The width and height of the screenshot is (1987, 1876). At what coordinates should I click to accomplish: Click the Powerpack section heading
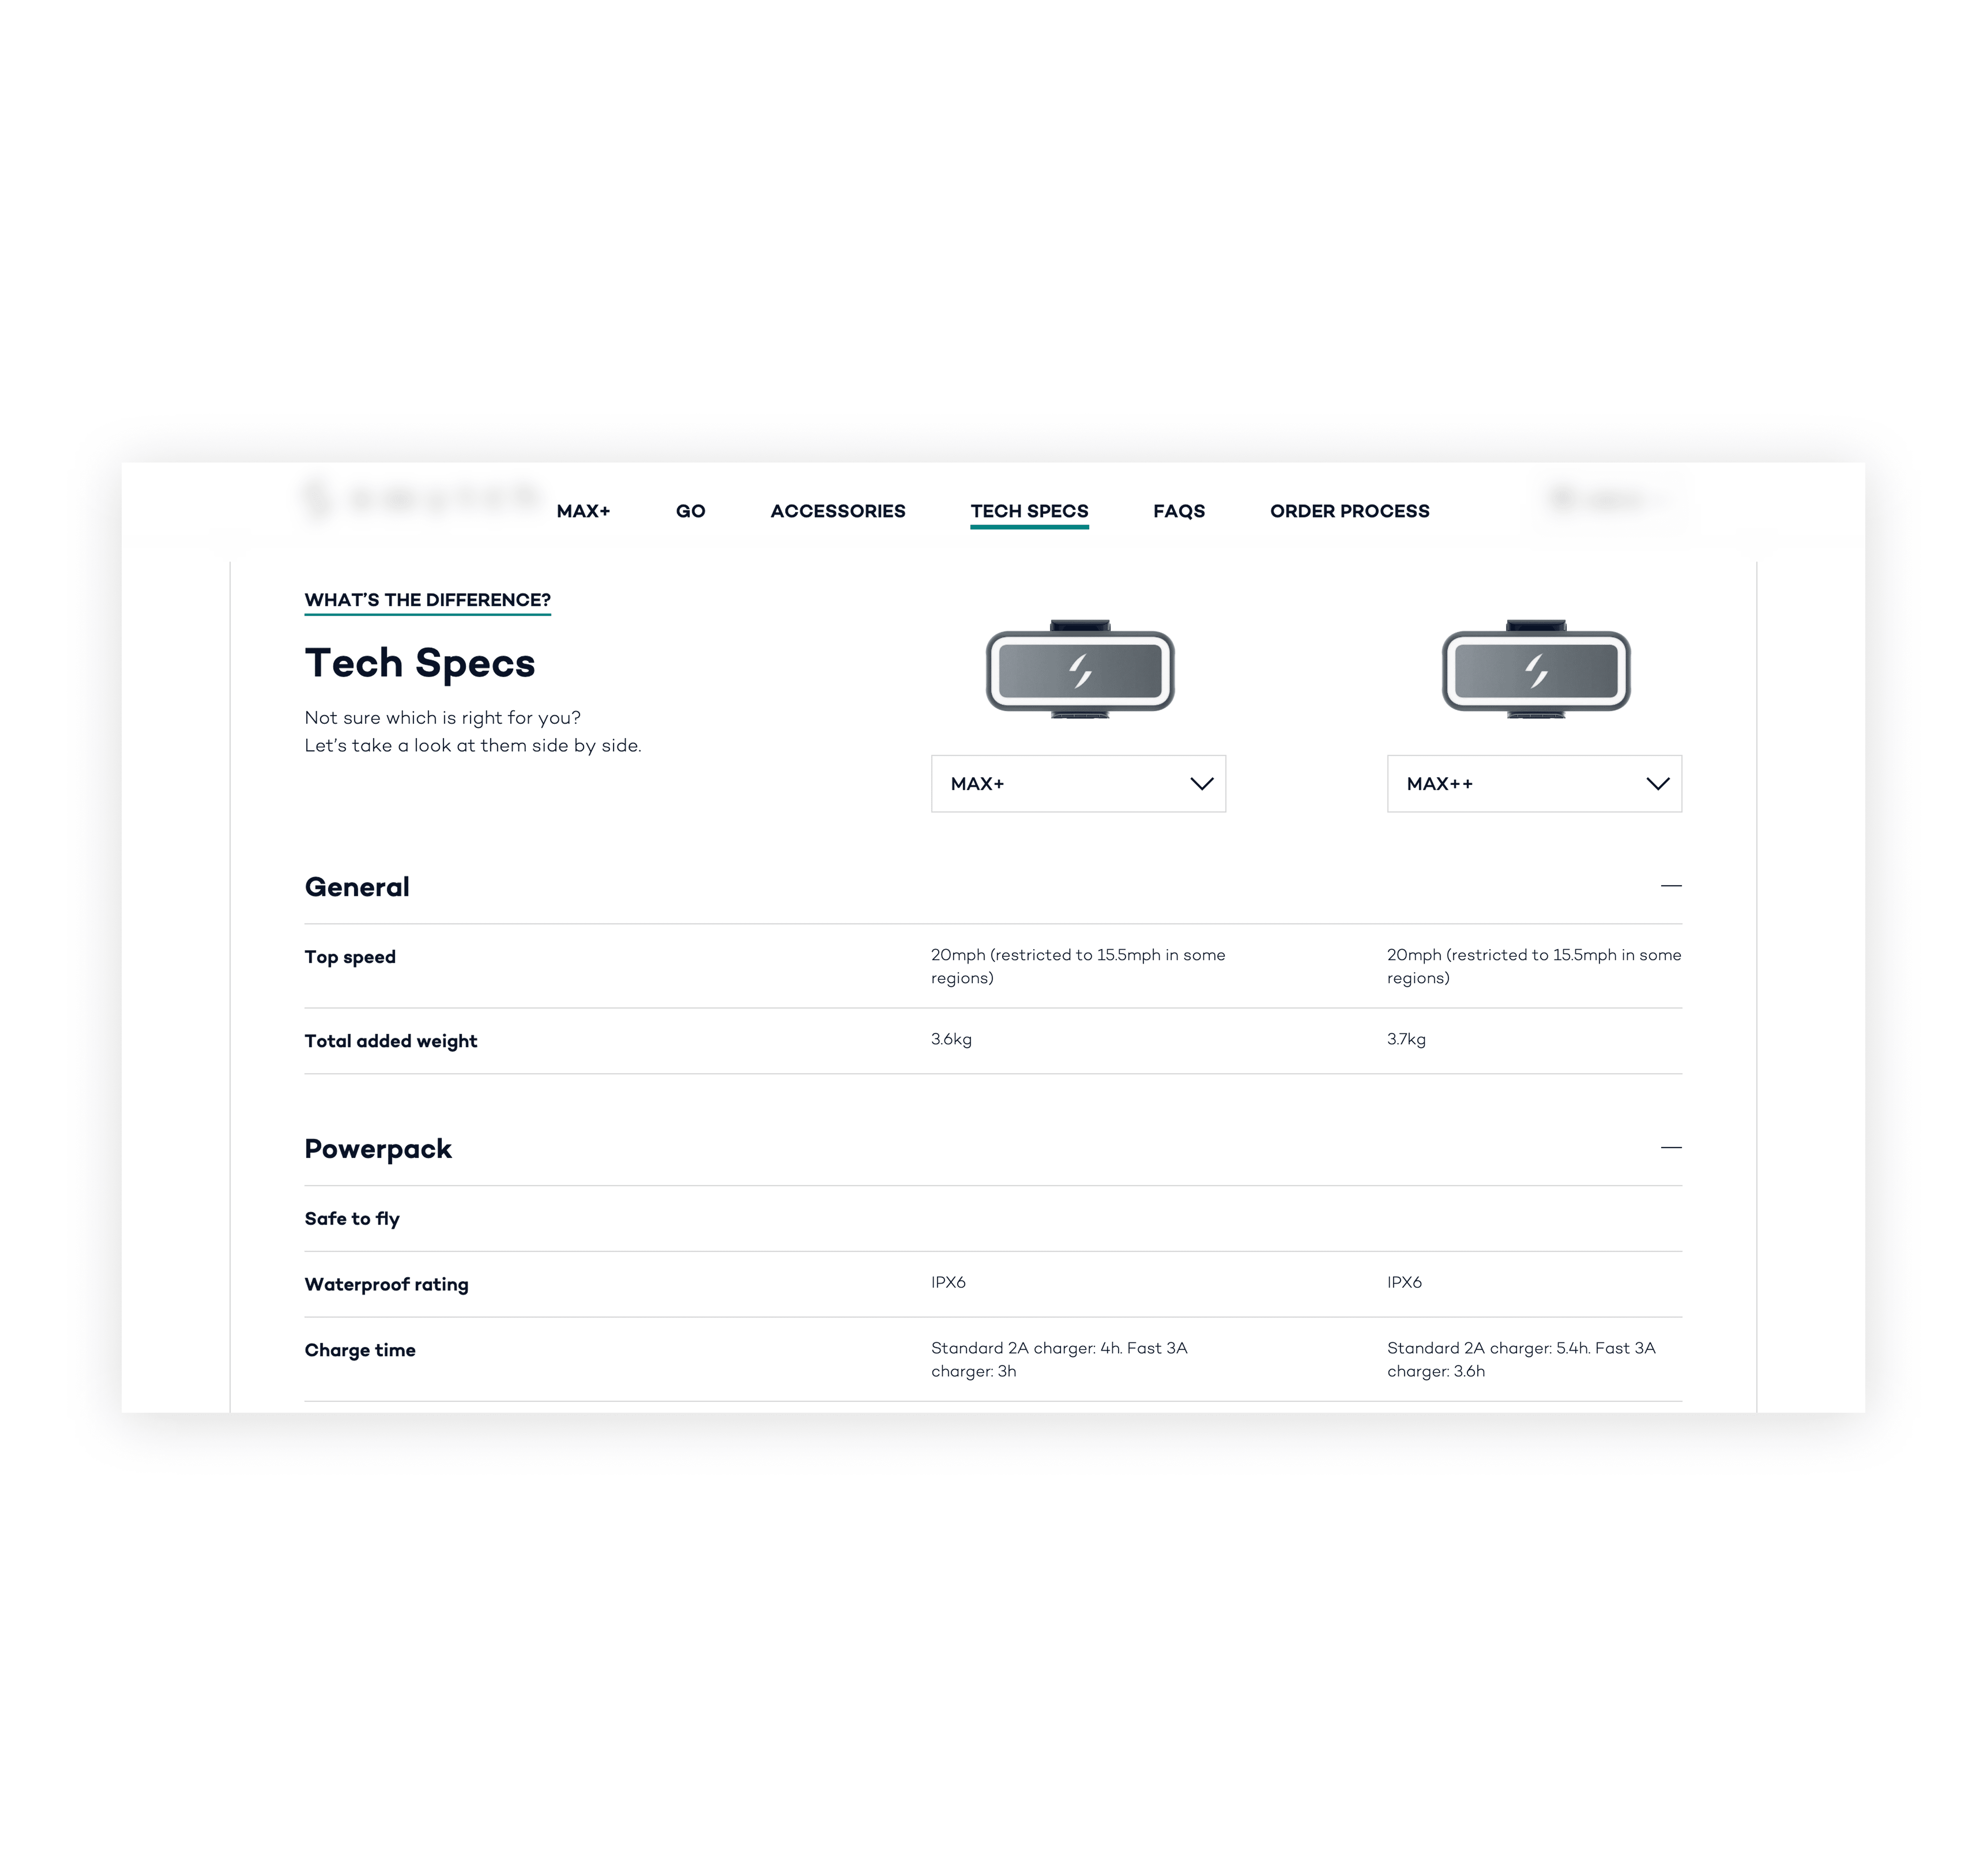(378, 1149)
